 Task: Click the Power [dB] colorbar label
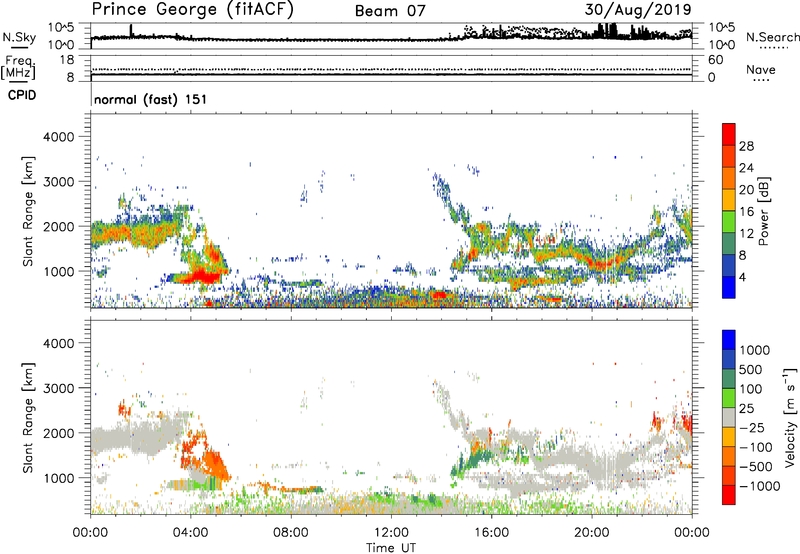pos(763,211)
